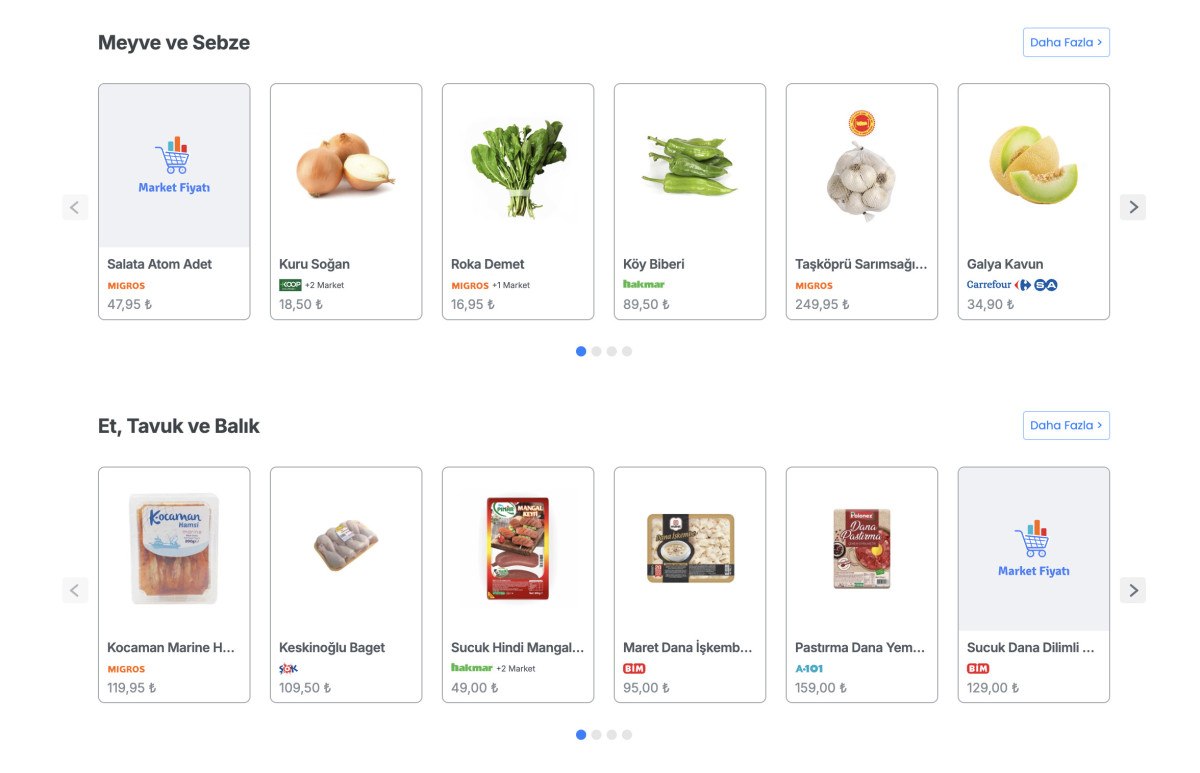Click the Galya Kavun product title
This screenshot has width=1200, height=773.
[1004, 264]
